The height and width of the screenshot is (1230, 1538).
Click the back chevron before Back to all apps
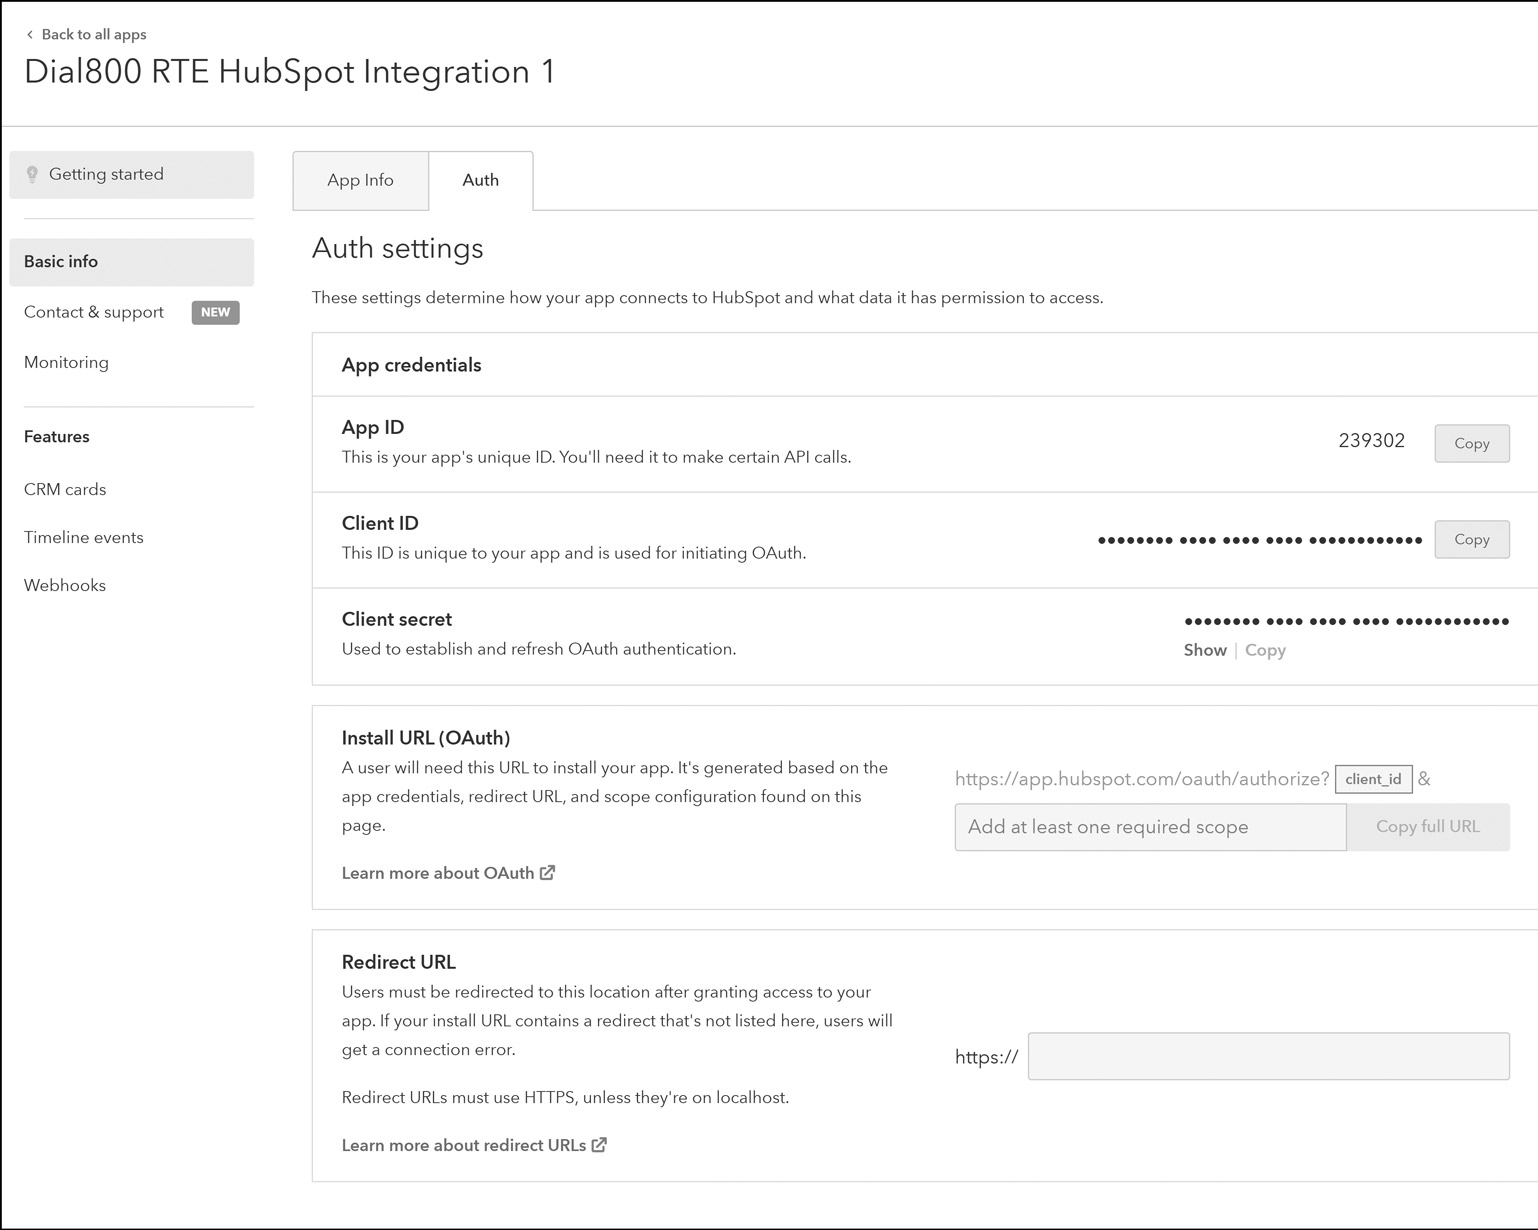[x=28, y=33]
